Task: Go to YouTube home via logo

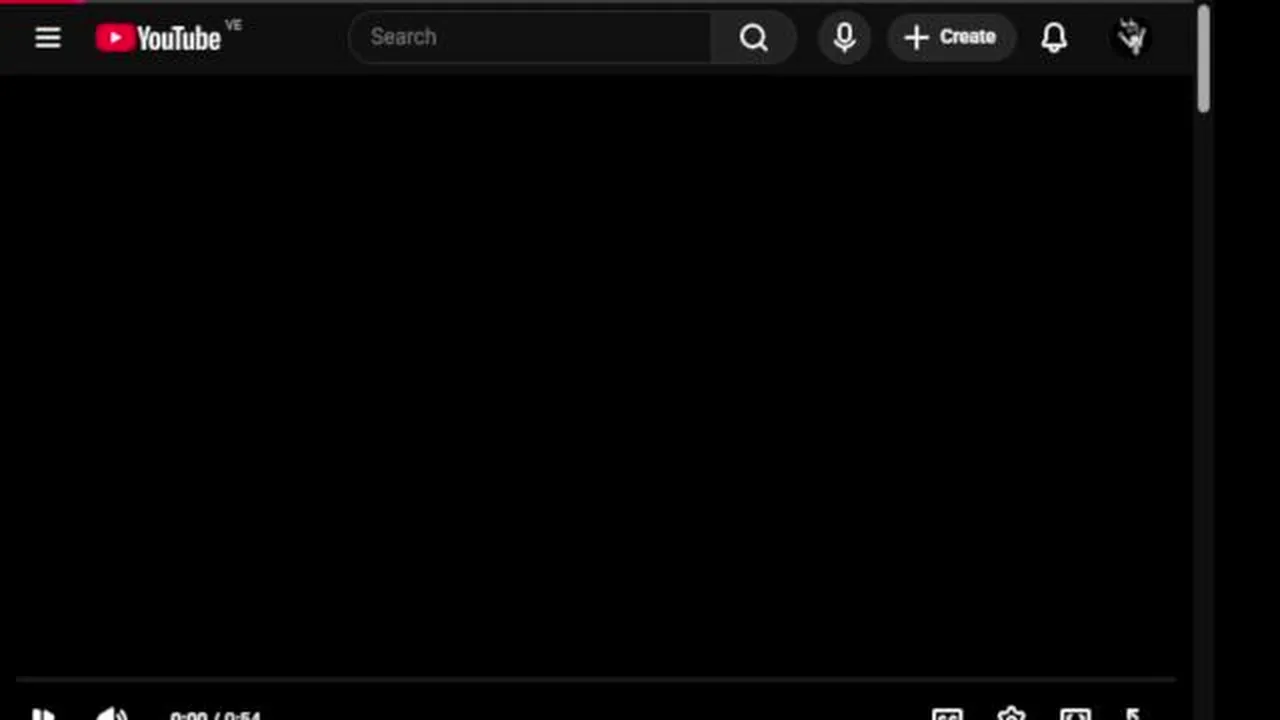Action: (158, 38)
